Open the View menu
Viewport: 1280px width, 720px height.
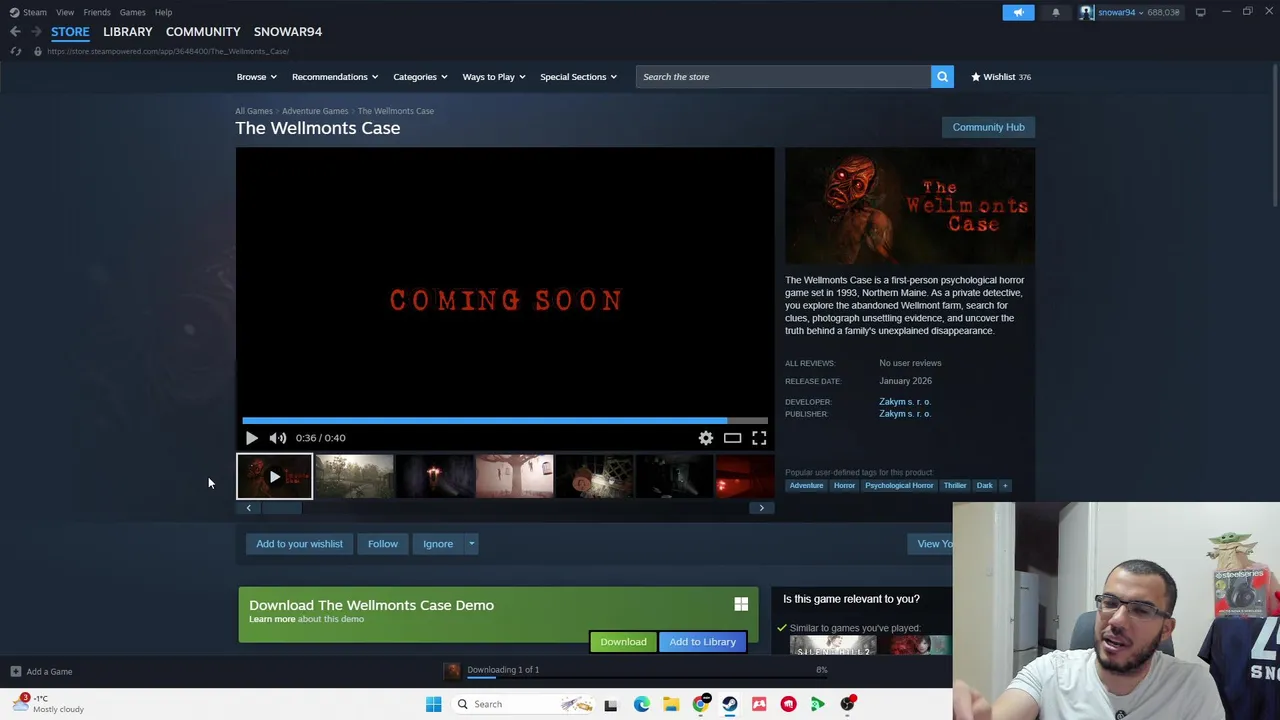pos(65,12)
